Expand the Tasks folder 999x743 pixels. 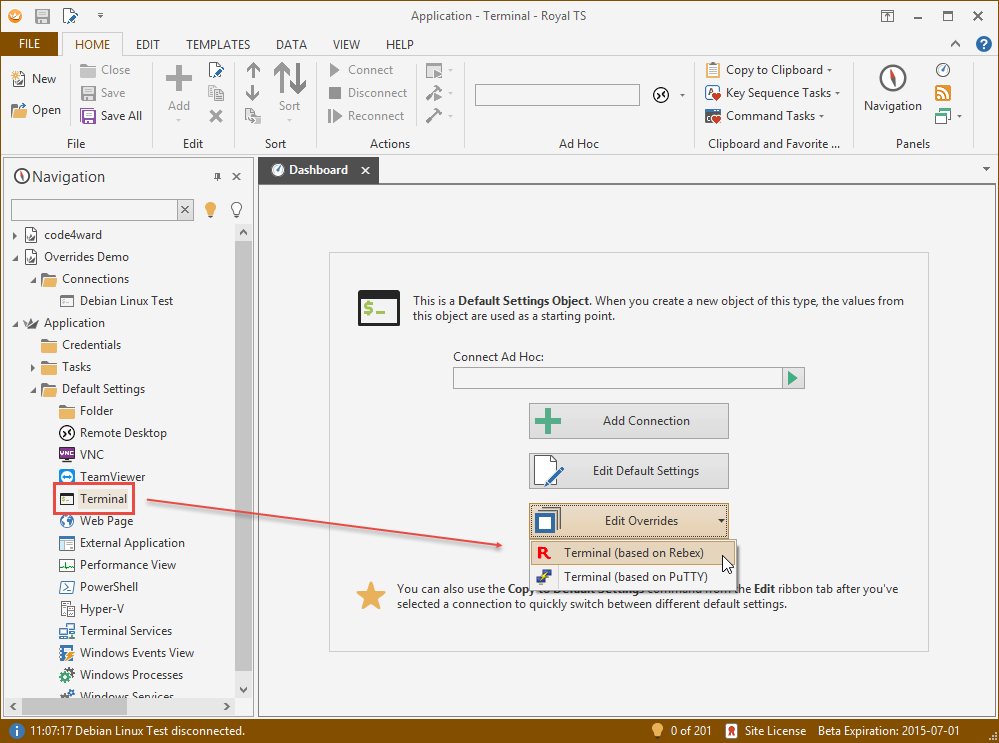coord(32,368)
